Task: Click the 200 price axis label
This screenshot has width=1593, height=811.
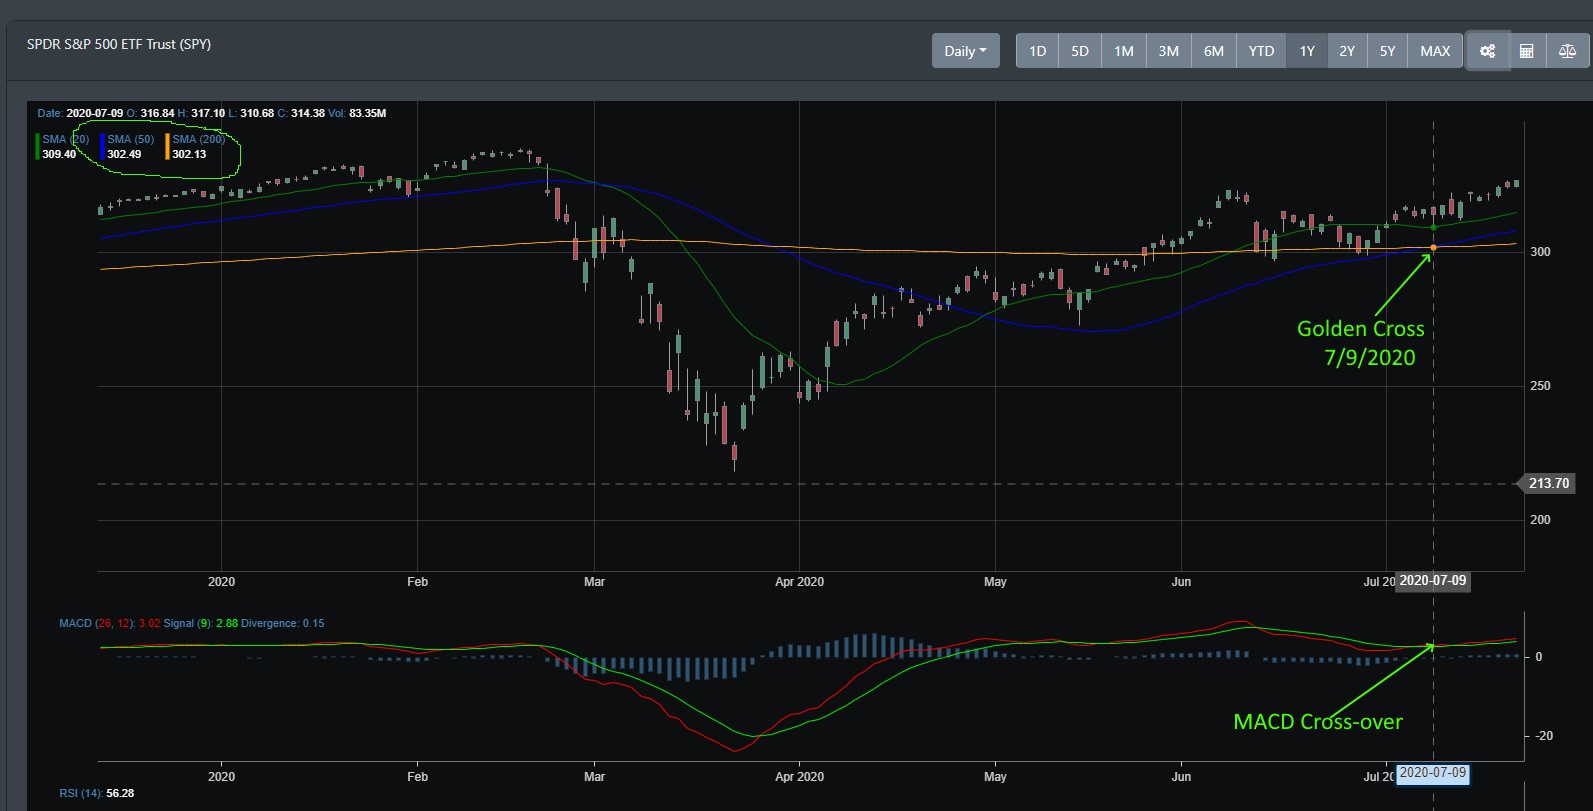Action: point(1541,520)
